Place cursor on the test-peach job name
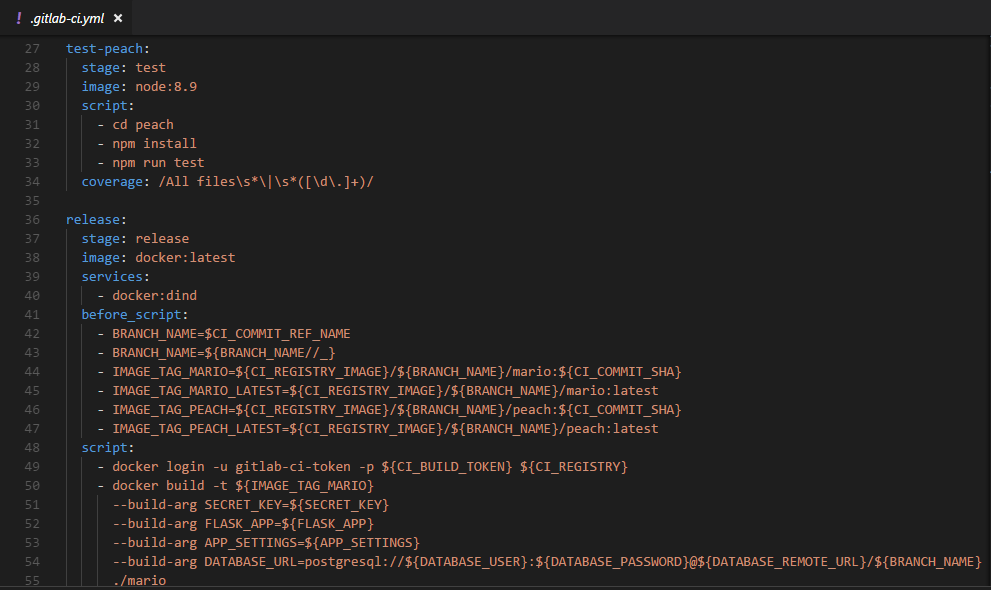Viewport: 991px width, 590px height. [x=105, y=48]
